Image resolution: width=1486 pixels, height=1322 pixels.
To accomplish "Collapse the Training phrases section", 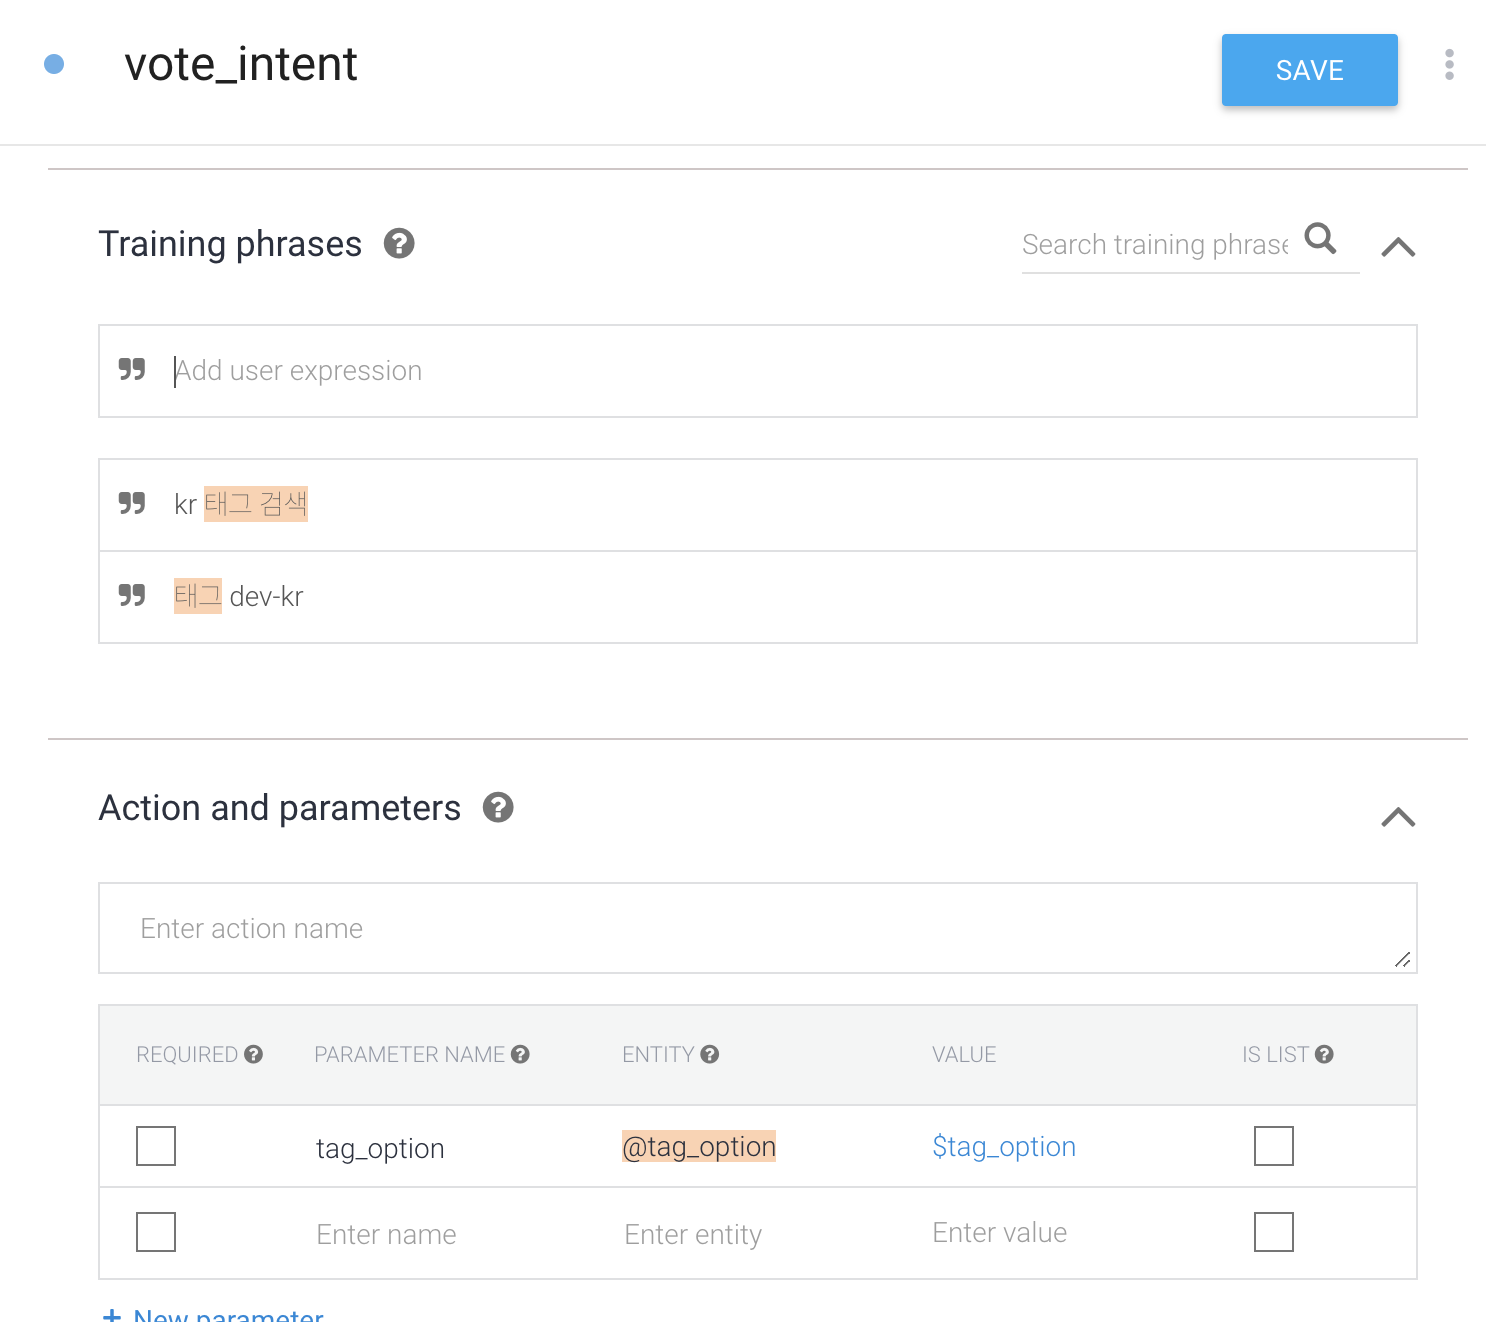I will (1398, 247).
